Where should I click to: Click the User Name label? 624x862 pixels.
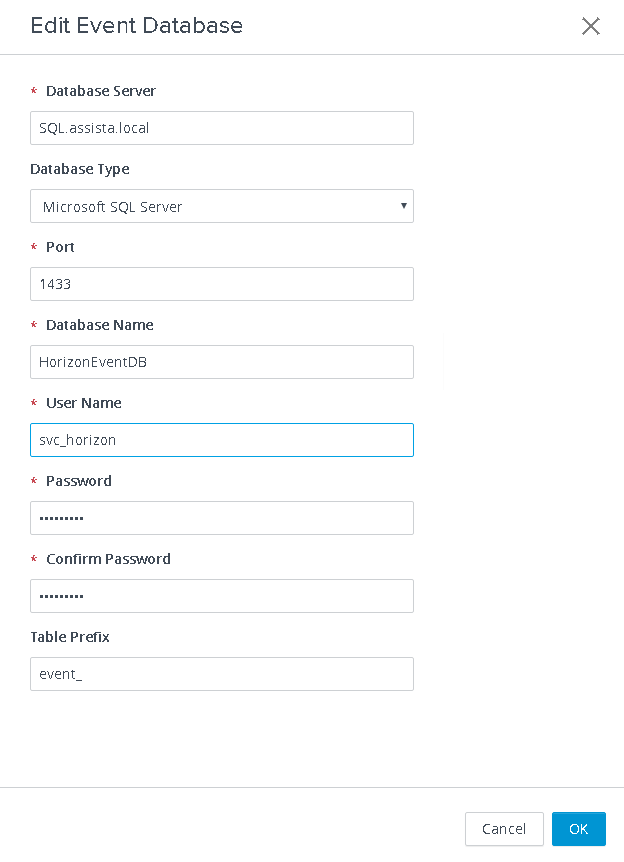(x=84, y=404)
